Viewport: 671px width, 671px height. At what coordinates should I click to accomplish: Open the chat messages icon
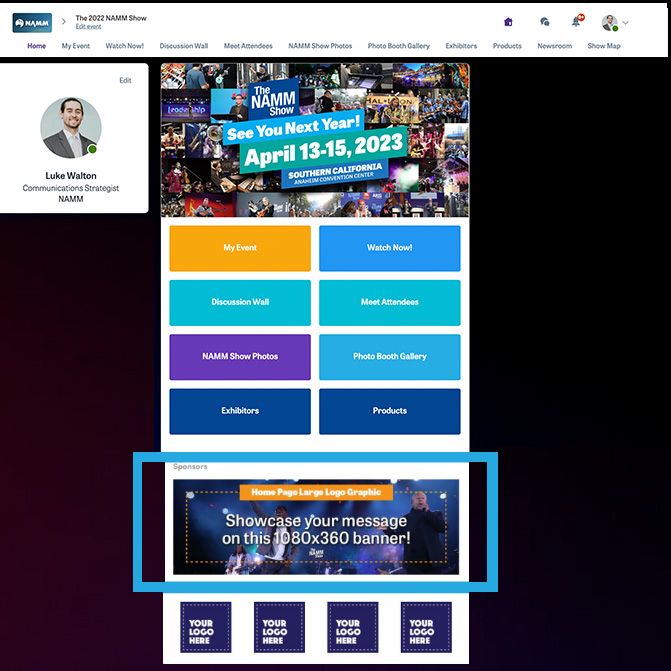pyautogui.click(x=544, y=22)
